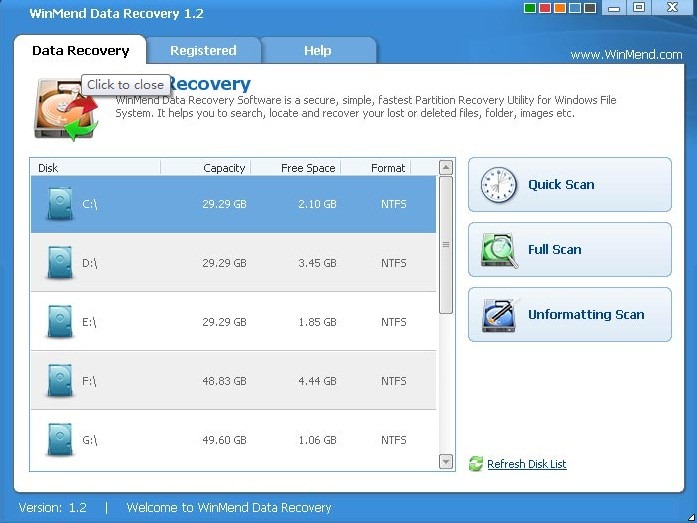
Task: Sort by the Capacity column header
Action: click(x=205, y=168)
